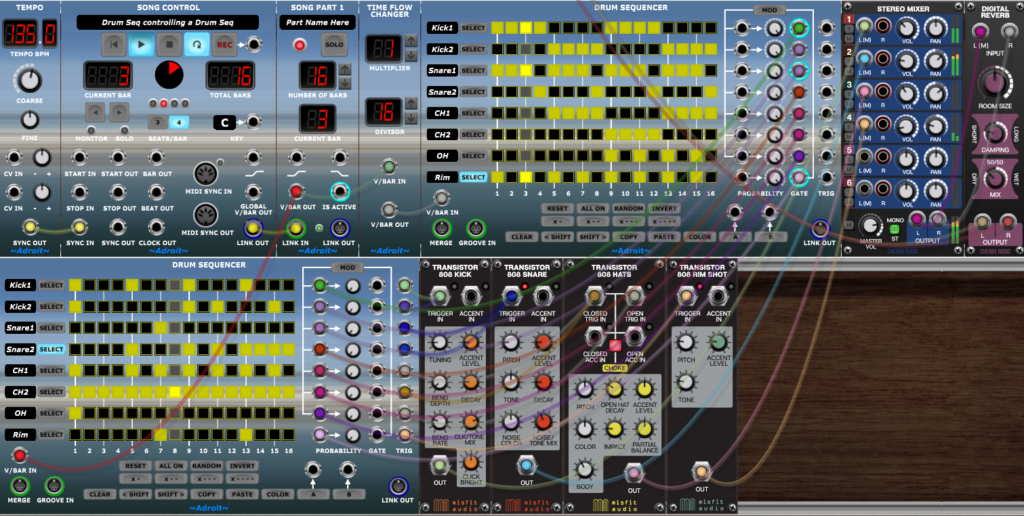Click the Time Flow Changer V/BAR IN jack
The height and width of the screenshot is (516, 1024).
389,166
